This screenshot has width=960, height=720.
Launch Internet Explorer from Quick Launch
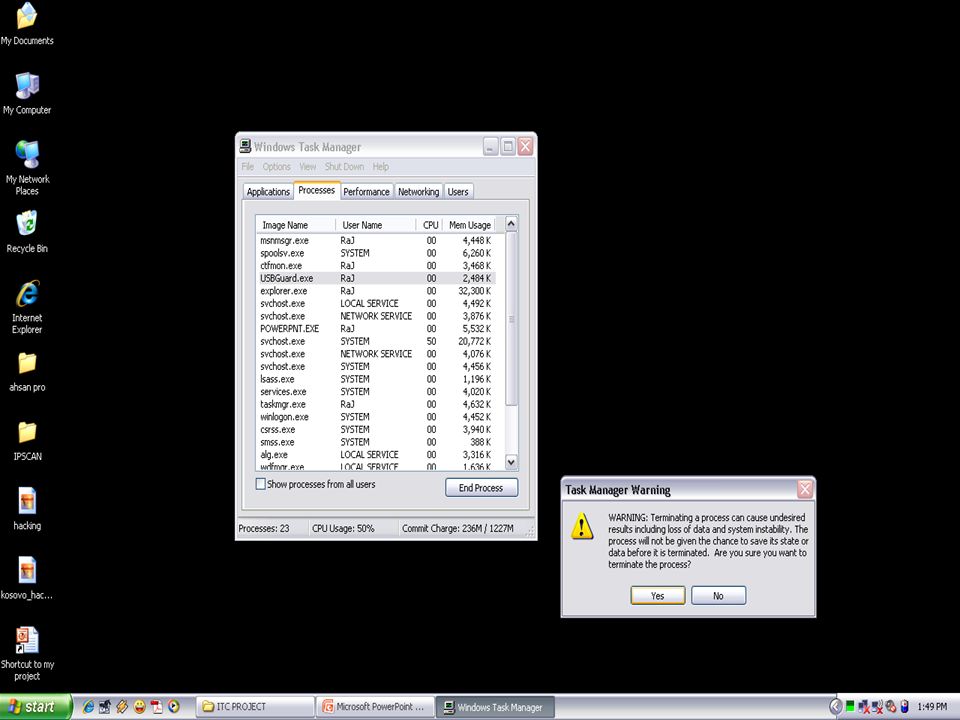[89, 707]
